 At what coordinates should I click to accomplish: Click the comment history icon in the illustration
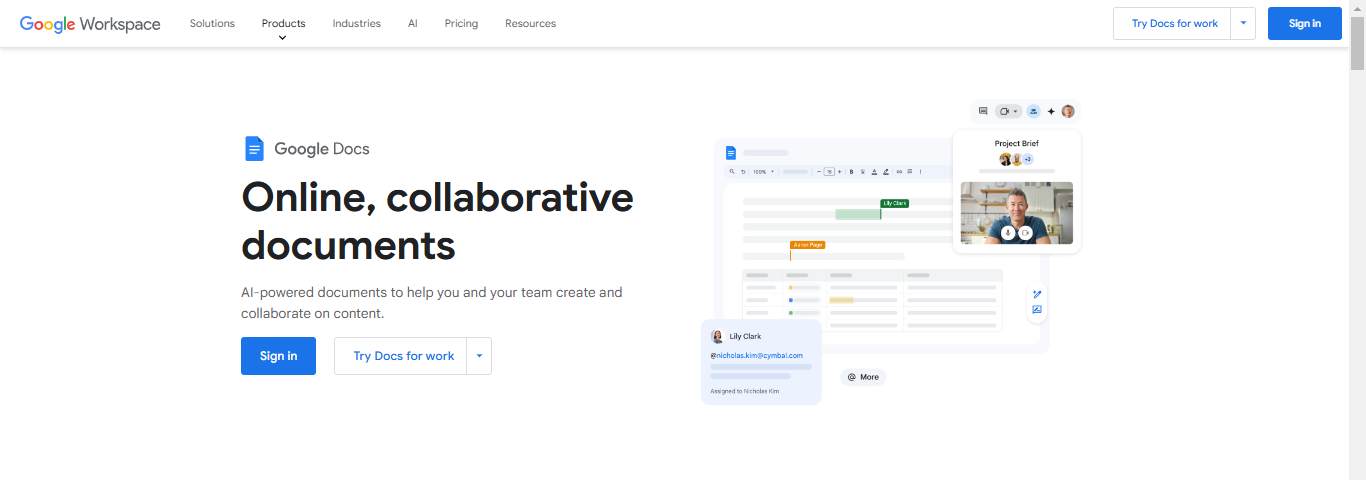coord(983,111)
